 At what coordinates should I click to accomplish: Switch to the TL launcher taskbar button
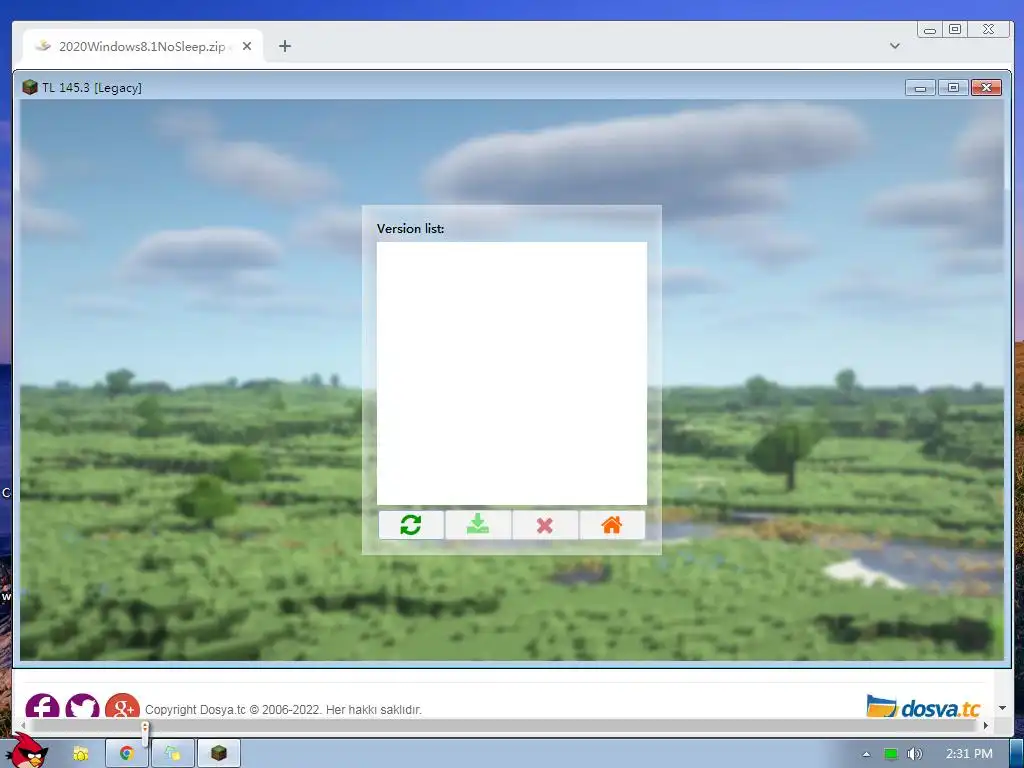point(219,754)
